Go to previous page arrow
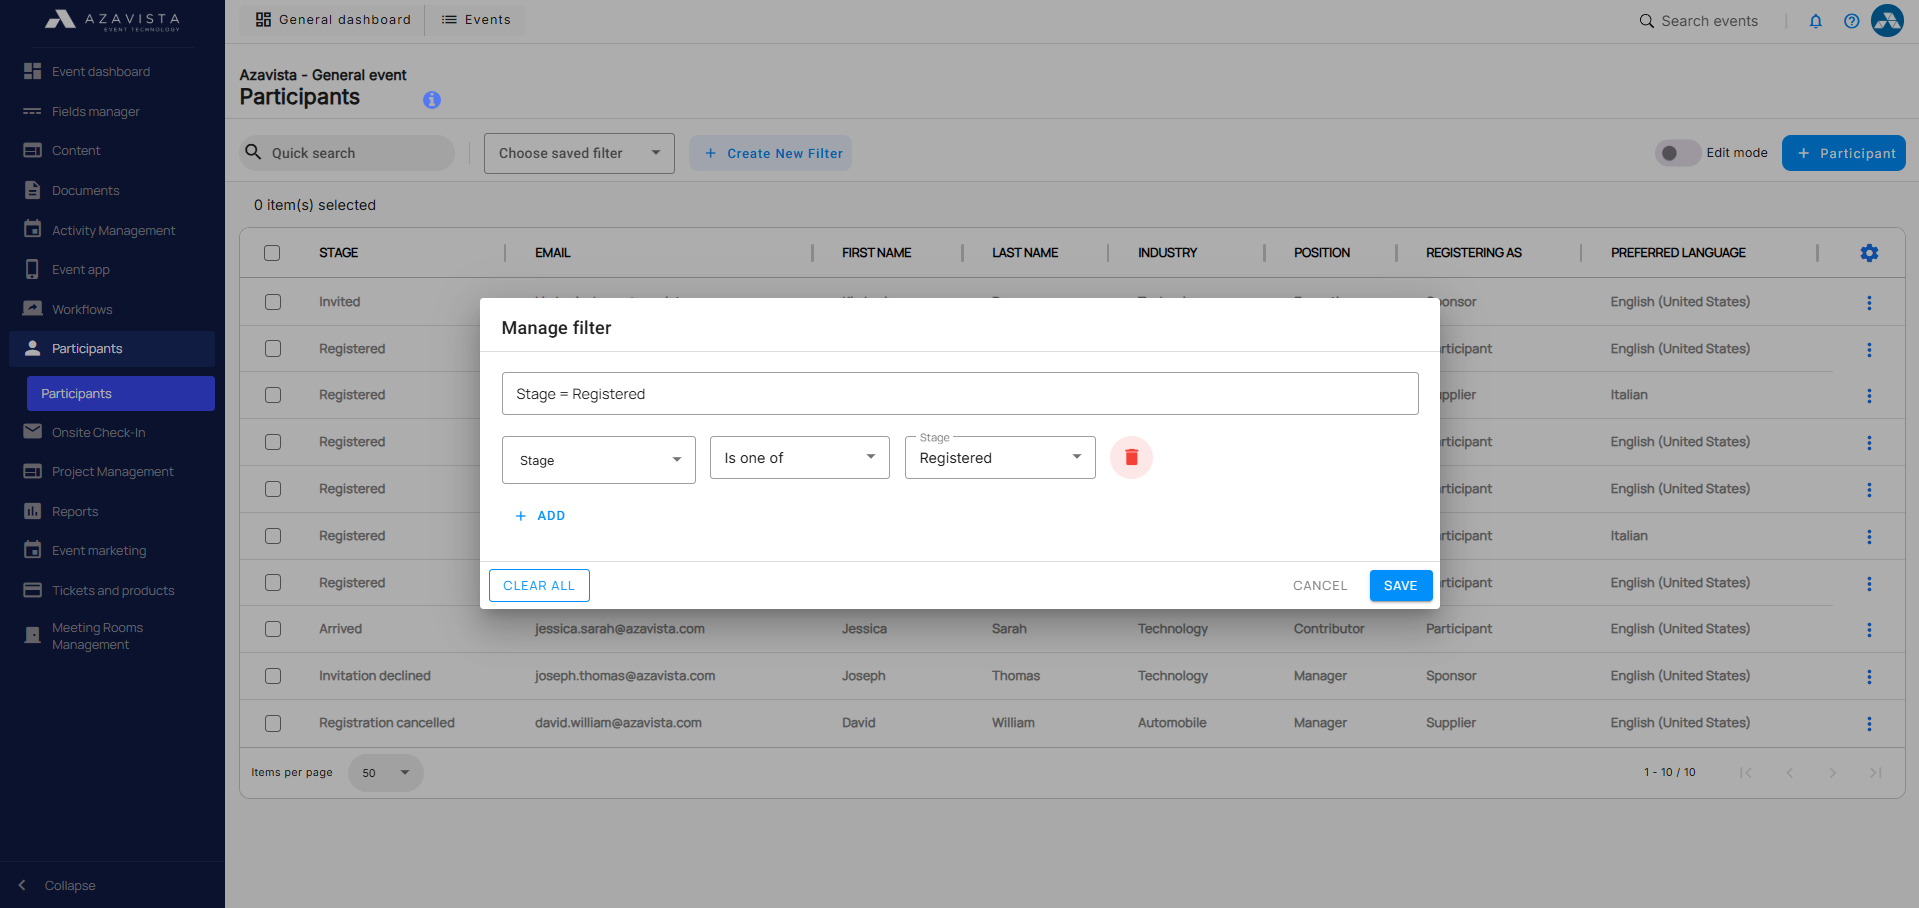The height and width of the screenshot is (908, 1919). (1789, 773)
